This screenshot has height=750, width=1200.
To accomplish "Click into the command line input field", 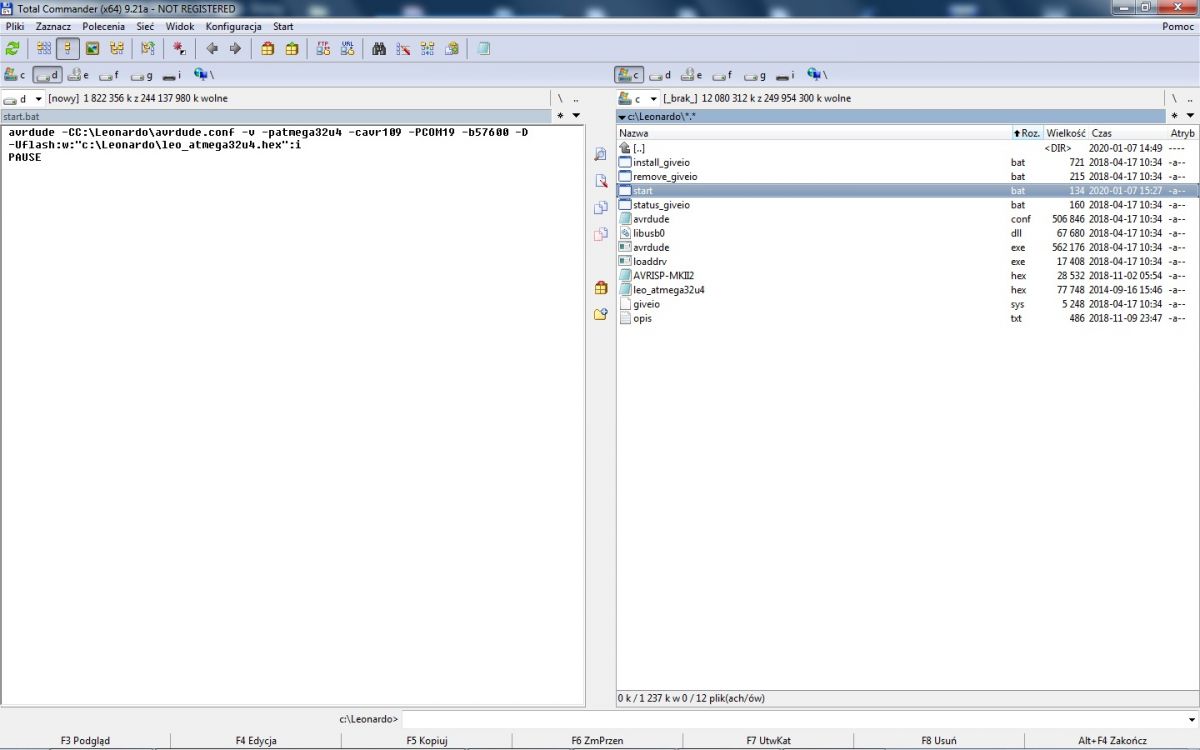I will (793, 719).
